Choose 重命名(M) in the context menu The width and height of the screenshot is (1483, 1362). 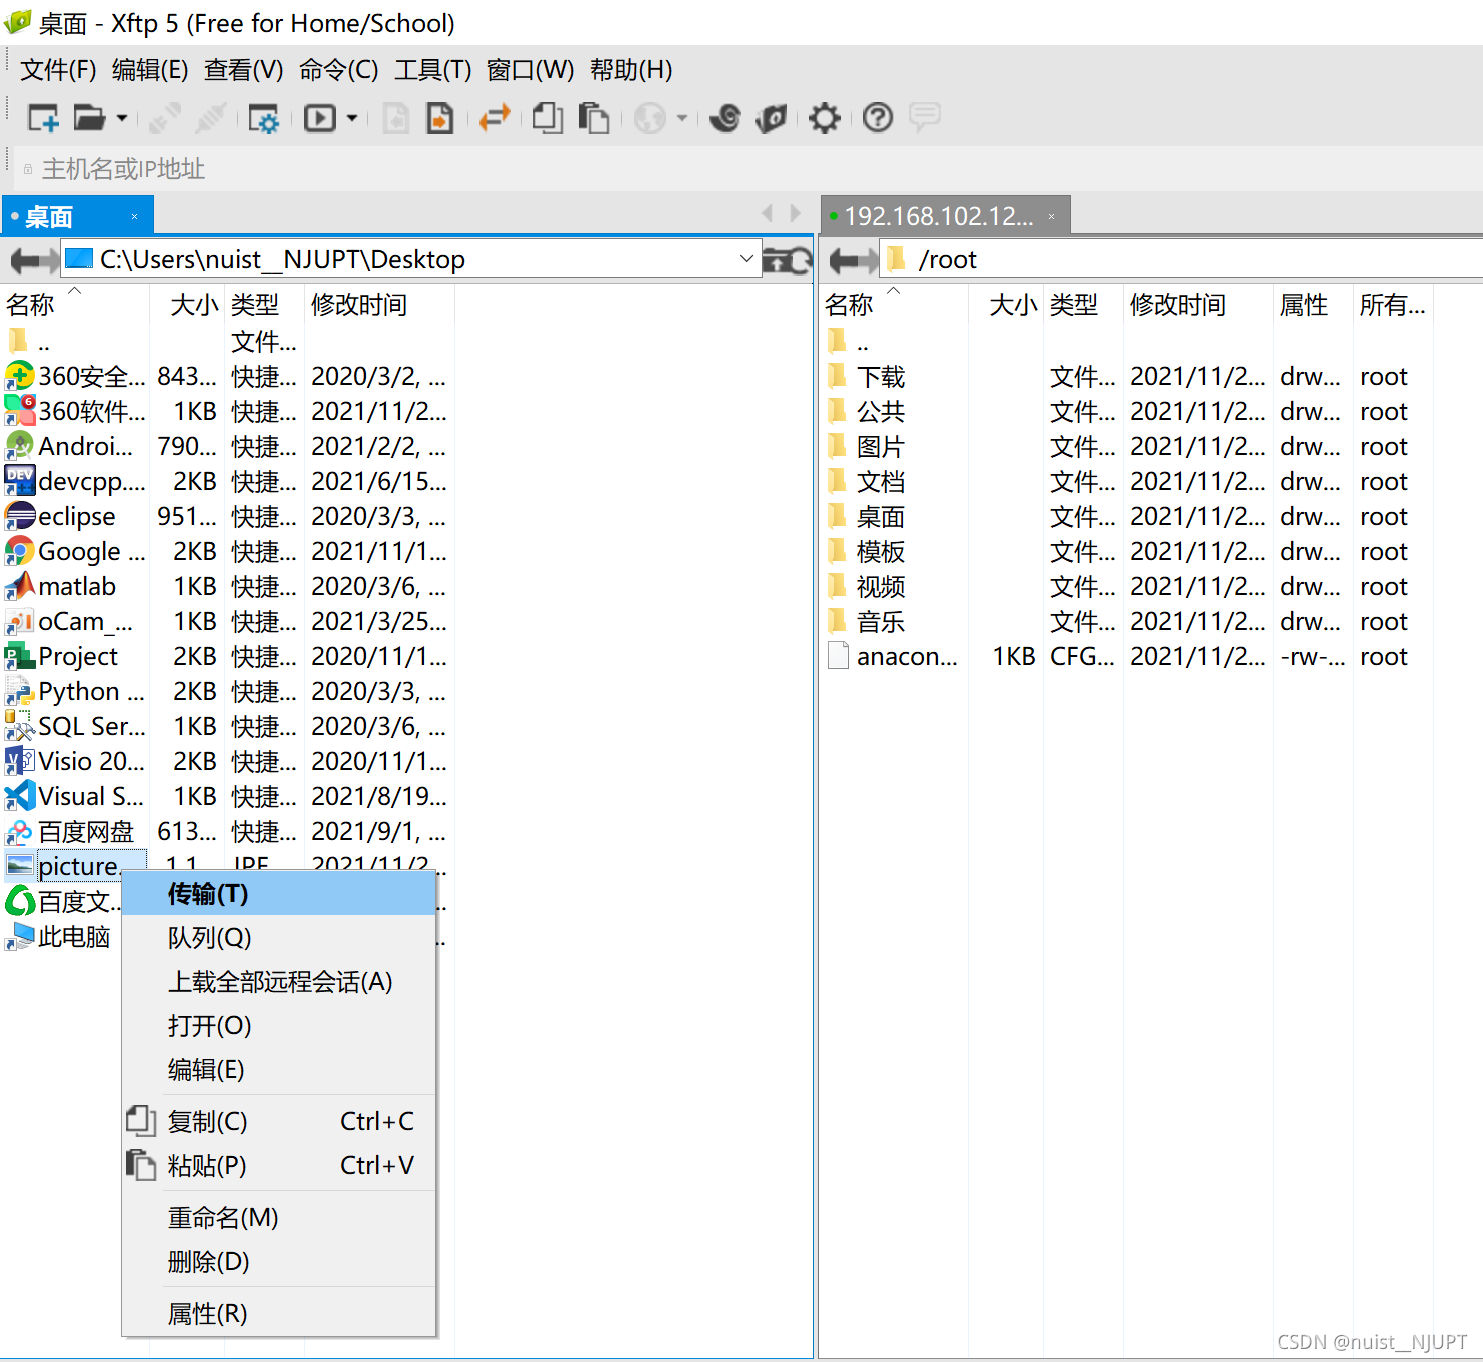pos(279,1218)
